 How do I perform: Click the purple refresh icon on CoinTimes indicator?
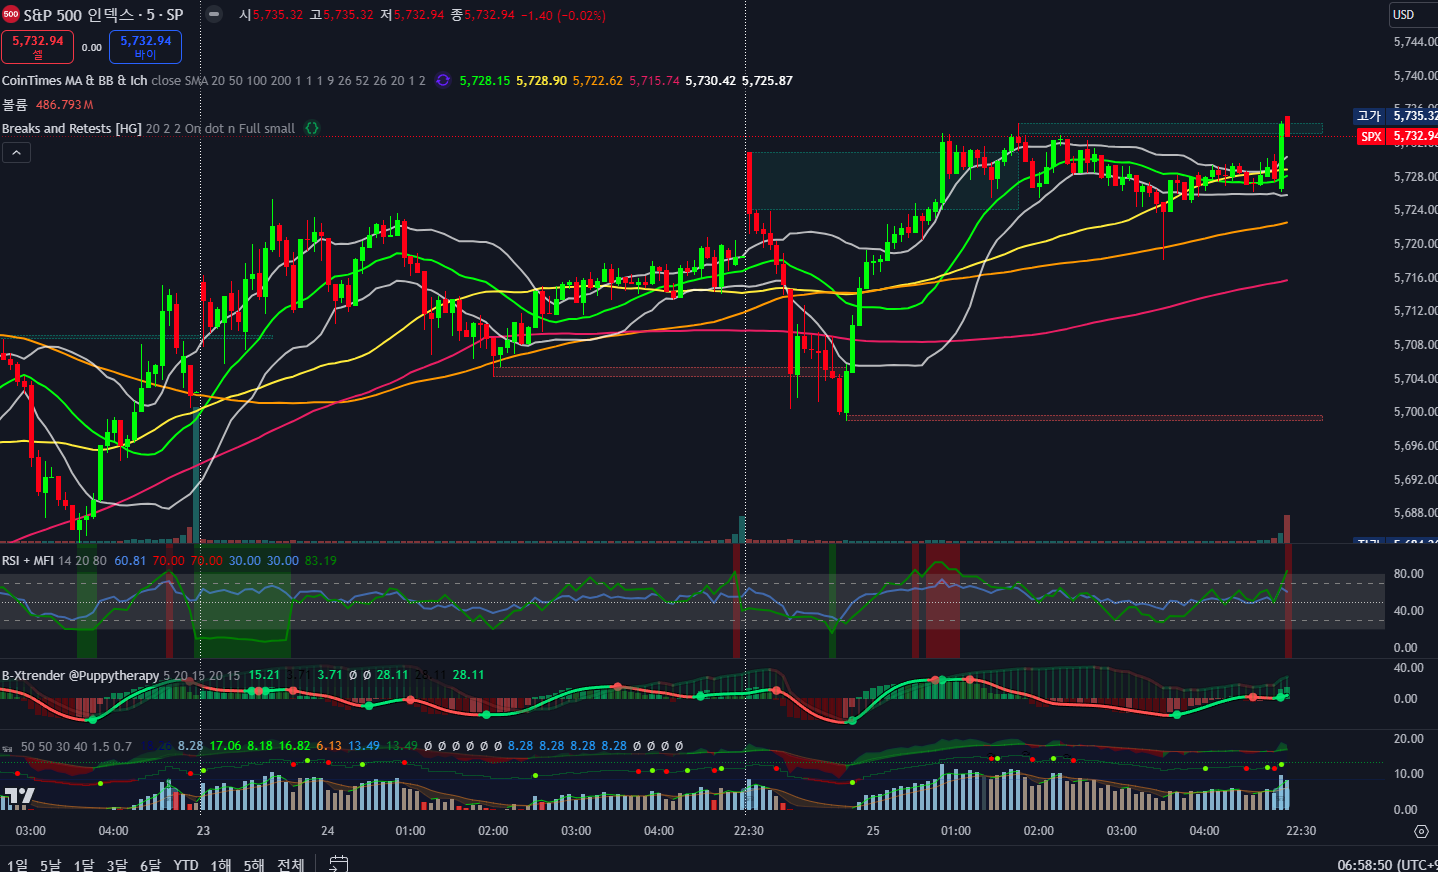tap(443, 81)
